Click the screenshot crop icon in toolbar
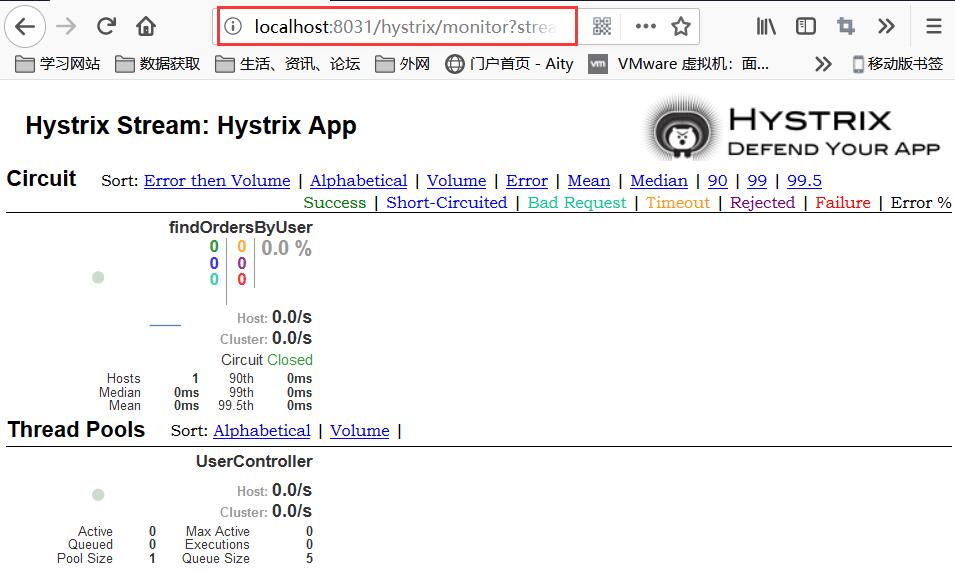Image resolution: width=955 pixels, height=572 pixels. tap(845, 26)
